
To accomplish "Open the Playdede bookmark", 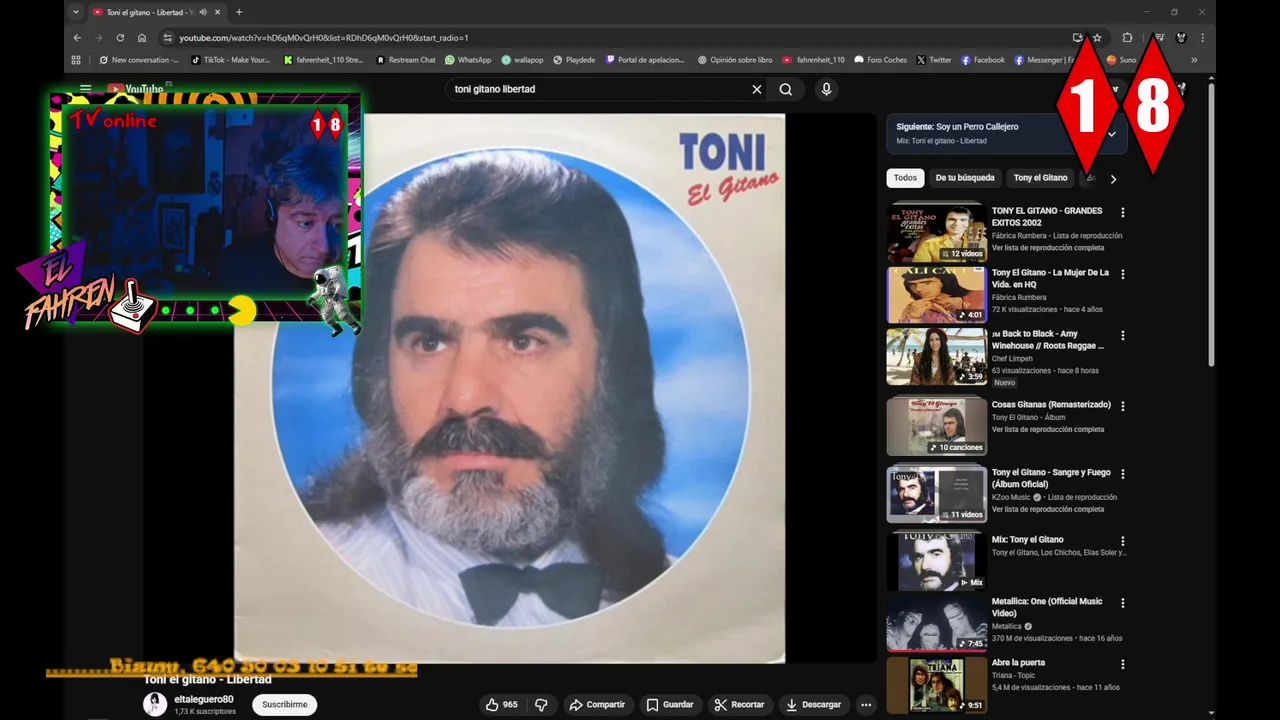I will (574, 60).
